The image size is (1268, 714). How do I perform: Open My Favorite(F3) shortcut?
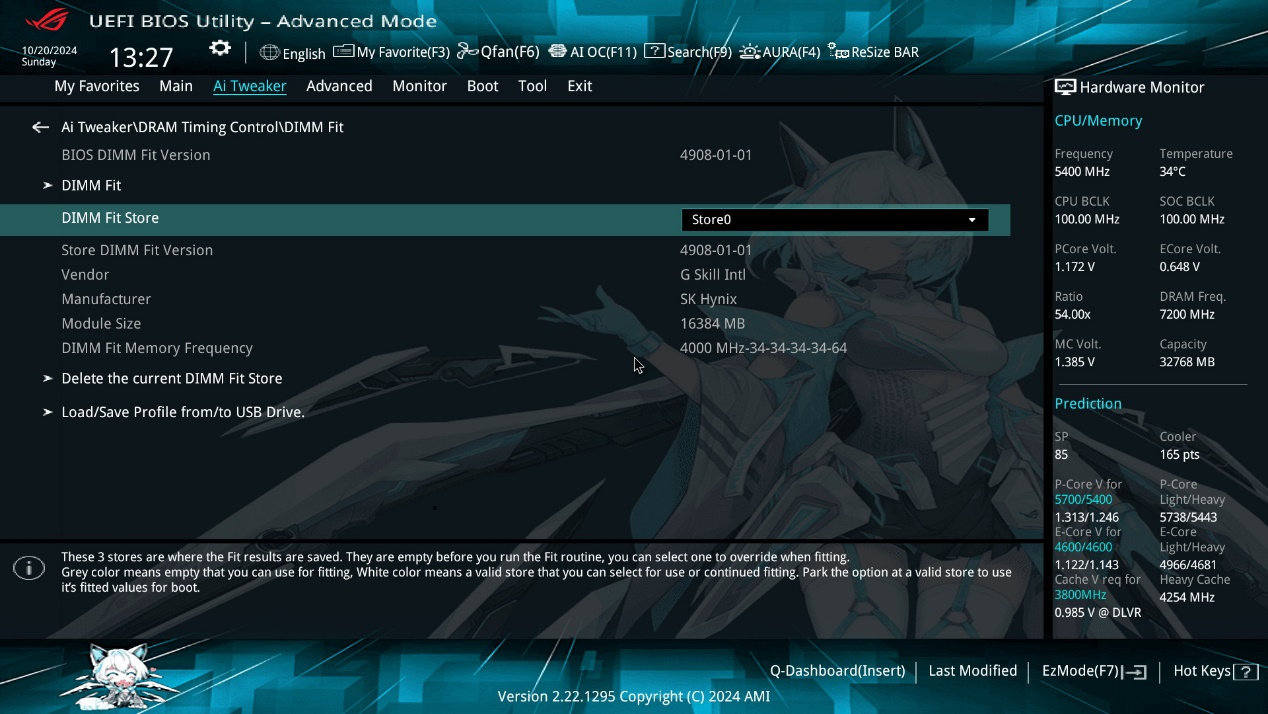tap(391, 52)
